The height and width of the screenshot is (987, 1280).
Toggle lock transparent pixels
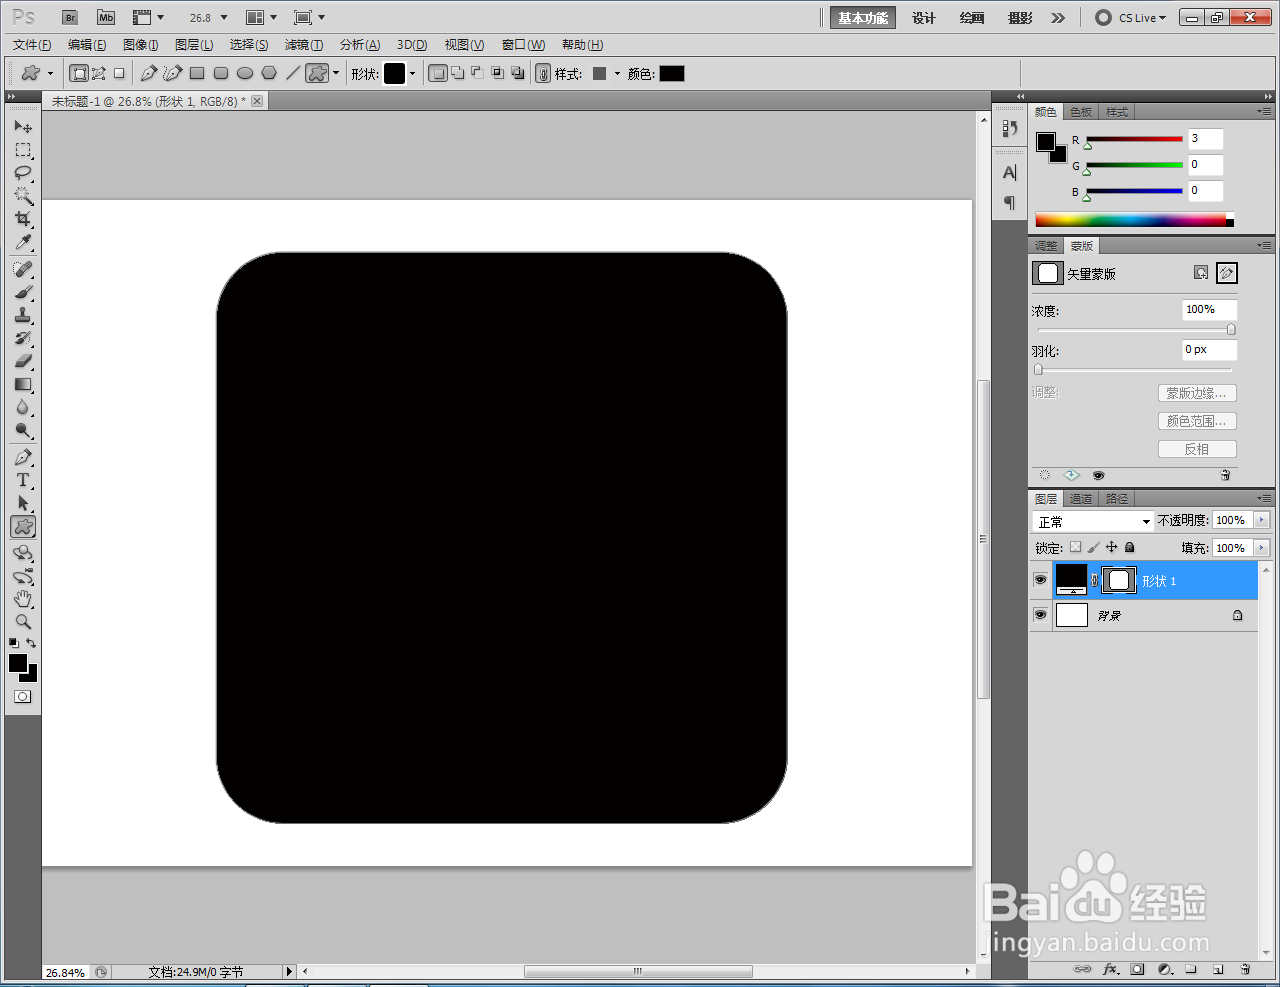[x=1075, y=547]
